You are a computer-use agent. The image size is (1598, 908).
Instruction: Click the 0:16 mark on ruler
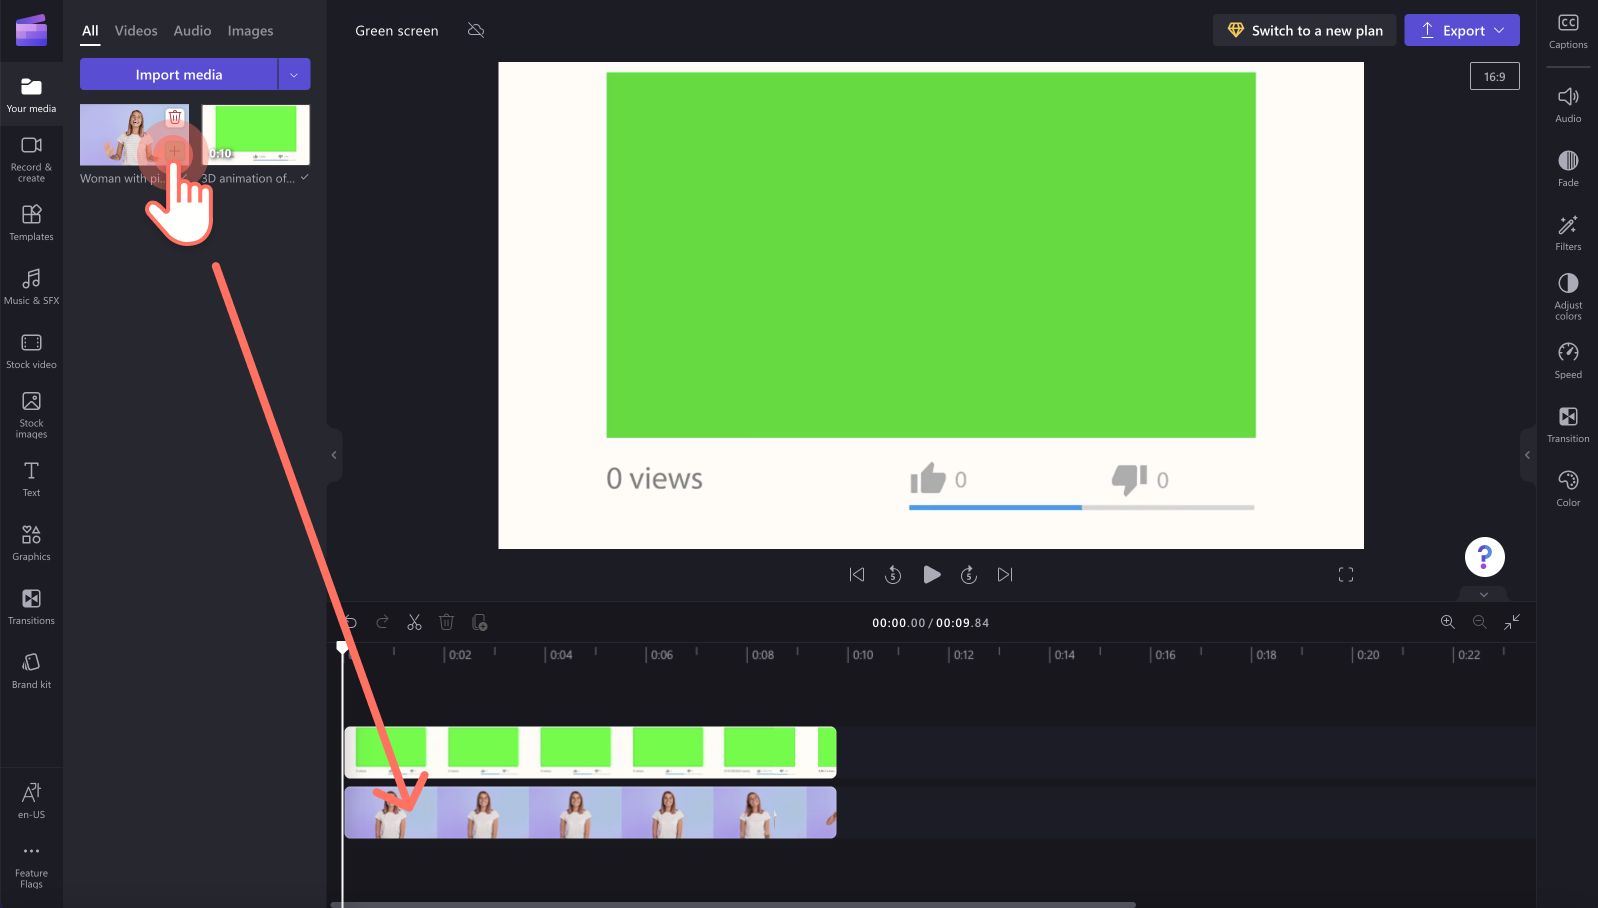point(1165,655)
